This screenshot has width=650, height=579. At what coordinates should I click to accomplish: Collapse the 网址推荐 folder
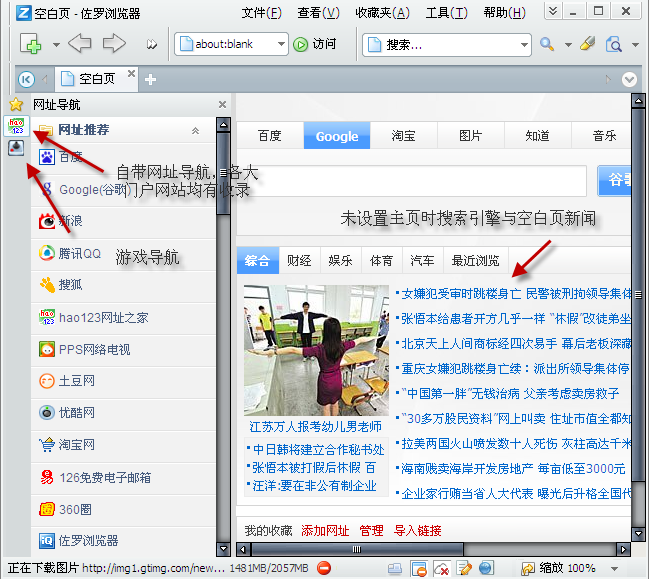195,131
